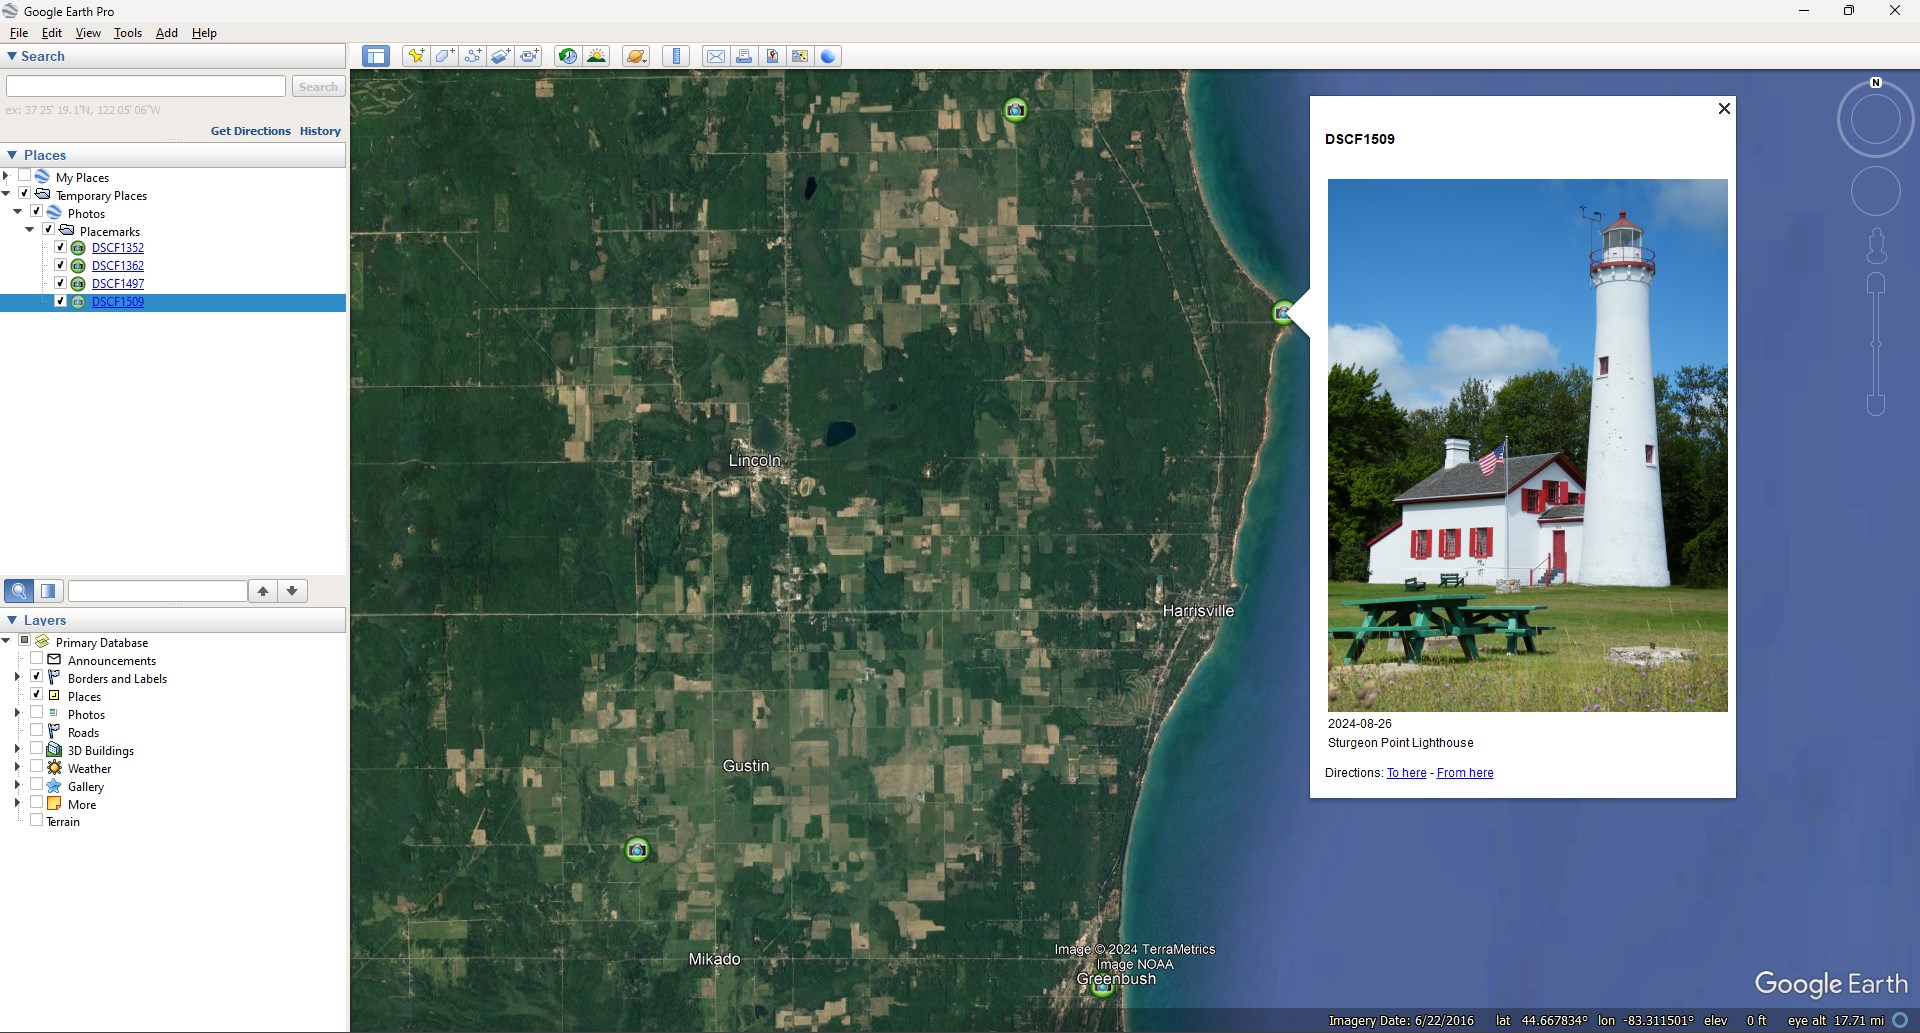Toggle sunlight across the landscape

coord(597,56)
